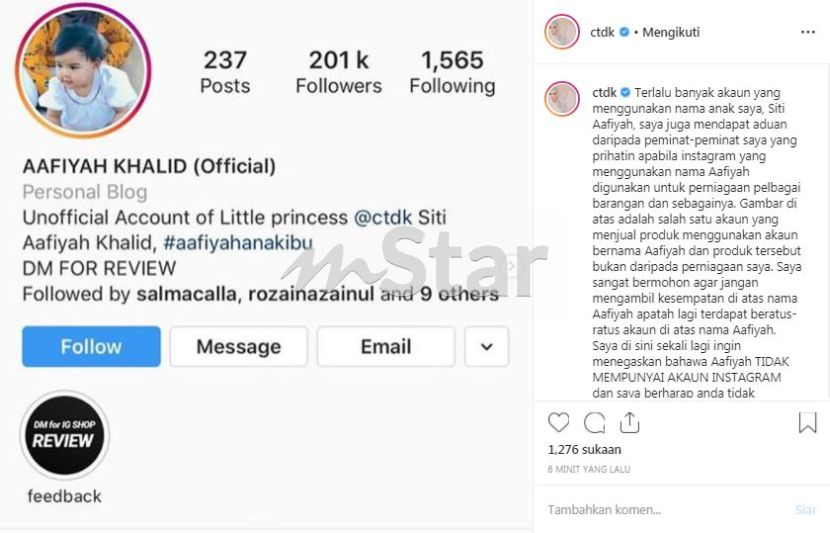830x533 pixels.
Task: Save post with the bookmark icon
Action: point(807,423)
